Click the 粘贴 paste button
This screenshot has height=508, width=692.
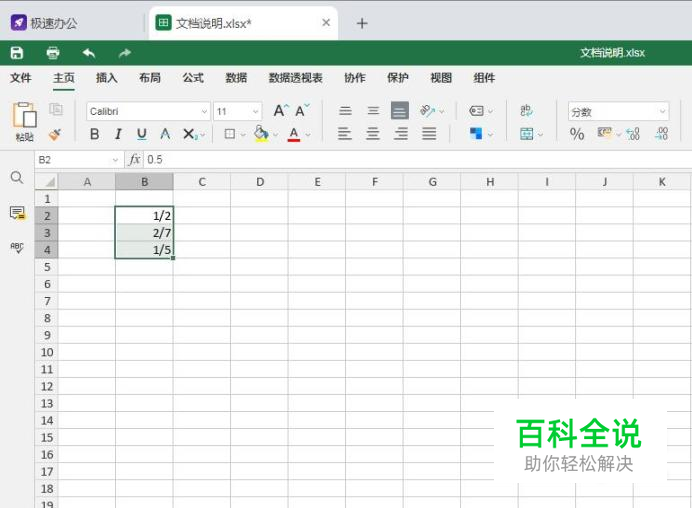point(24,122)
